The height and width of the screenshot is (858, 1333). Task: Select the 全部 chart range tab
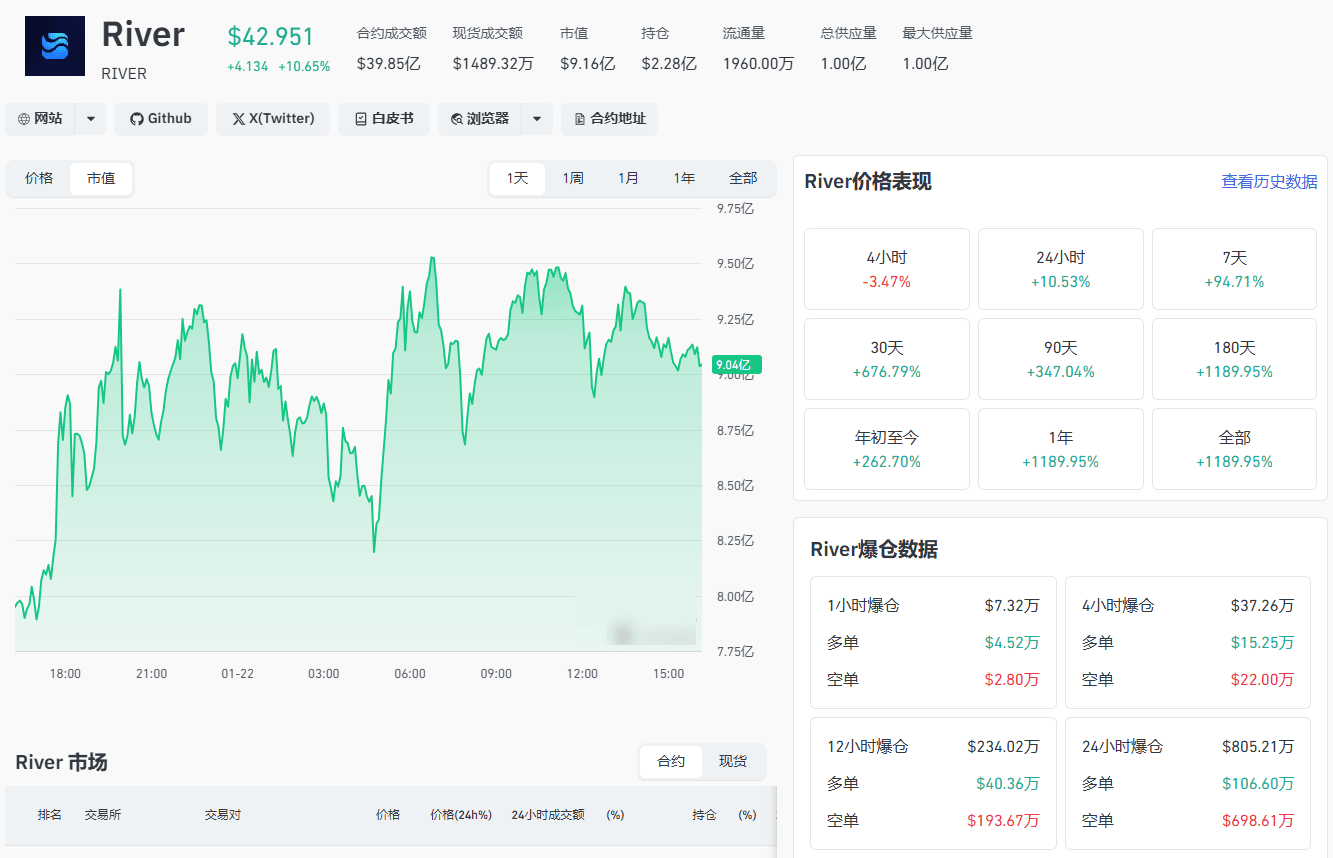point(743,178)
